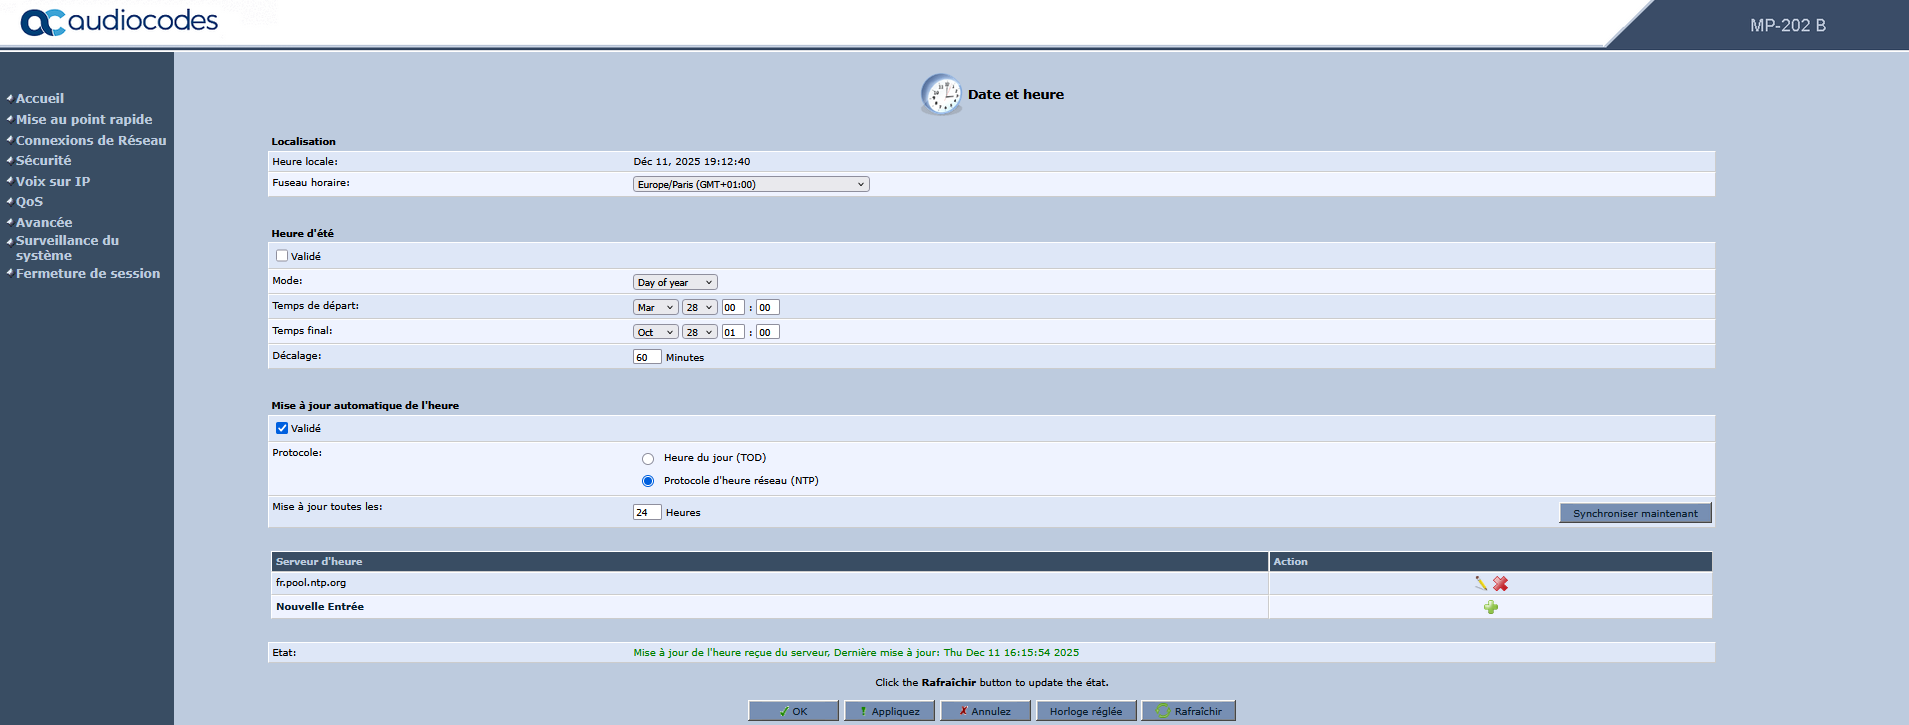Delete the fr.pool.ntp.org server with red X
The width and height of the screenshot is (1909, 725).
coord(1500,583)
